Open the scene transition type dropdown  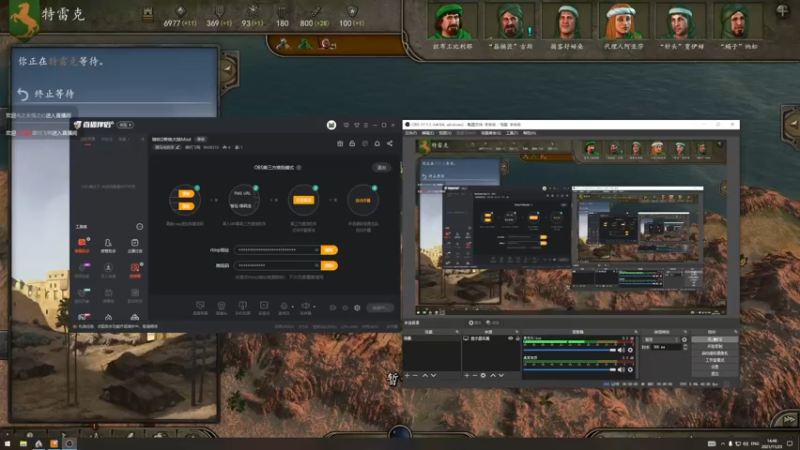(x=662, y=339)
